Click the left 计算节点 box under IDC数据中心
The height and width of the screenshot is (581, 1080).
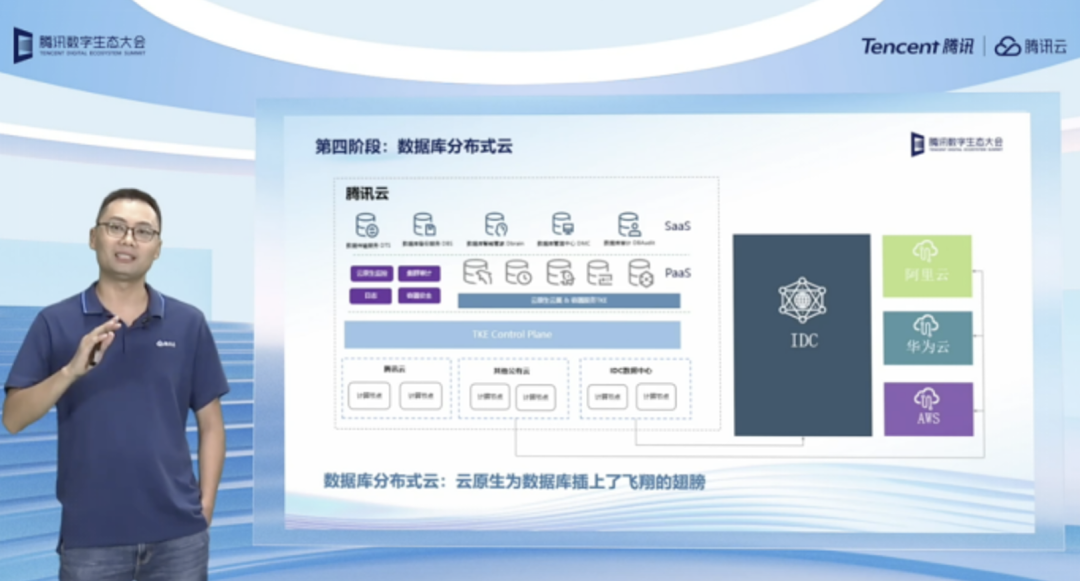[x=607, y=397]
